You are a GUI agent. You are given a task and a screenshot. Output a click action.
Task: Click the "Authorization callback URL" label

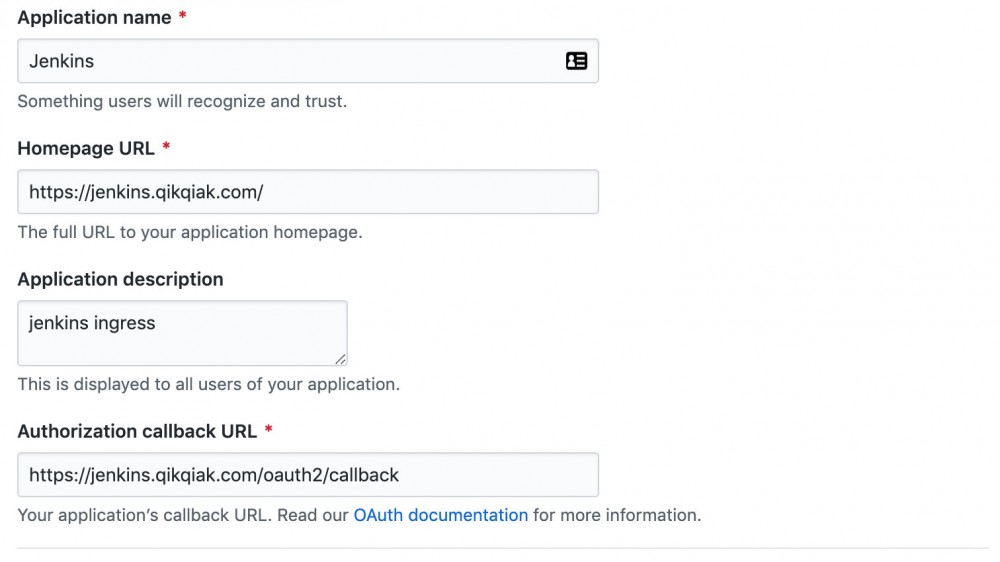click(x=137, y=432)
